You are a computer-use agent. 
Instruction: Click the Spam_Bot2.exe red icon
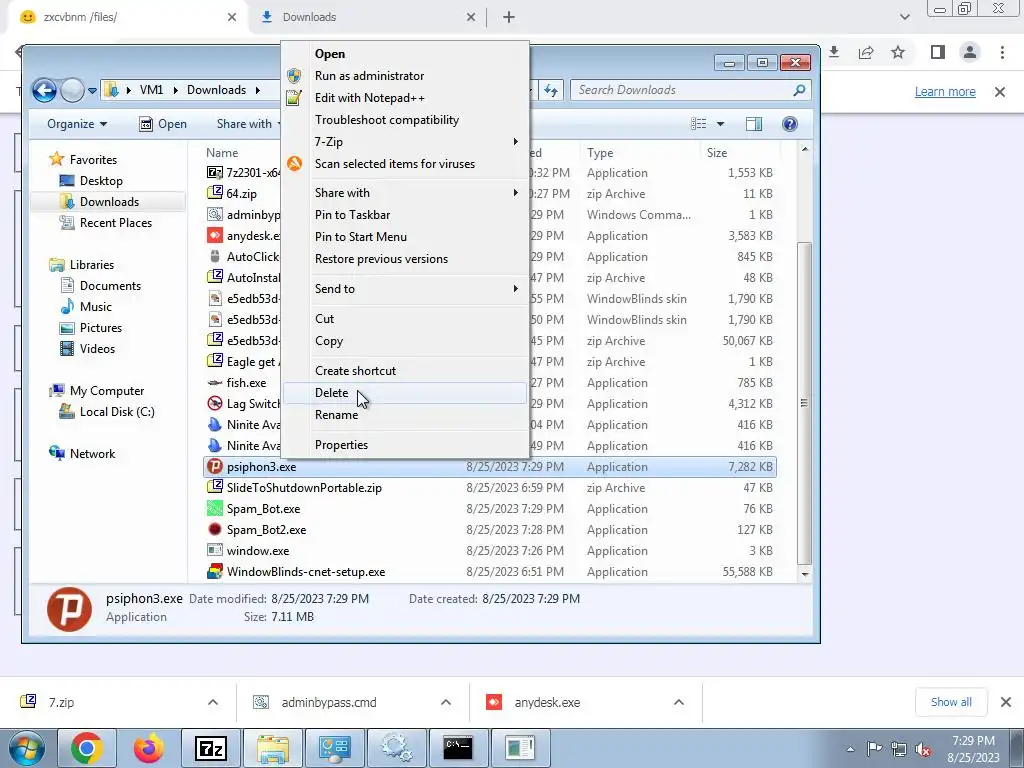[x=214, y=530]
